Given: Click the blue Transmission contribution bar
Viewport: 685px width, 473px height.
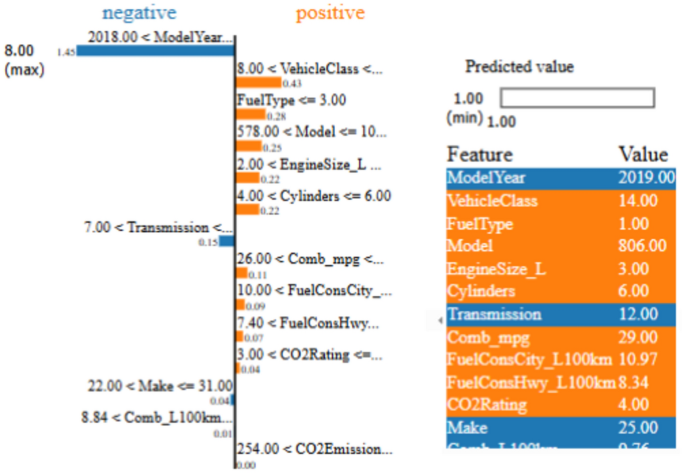Looking at the screenshot, I should (x=226, y=240).
